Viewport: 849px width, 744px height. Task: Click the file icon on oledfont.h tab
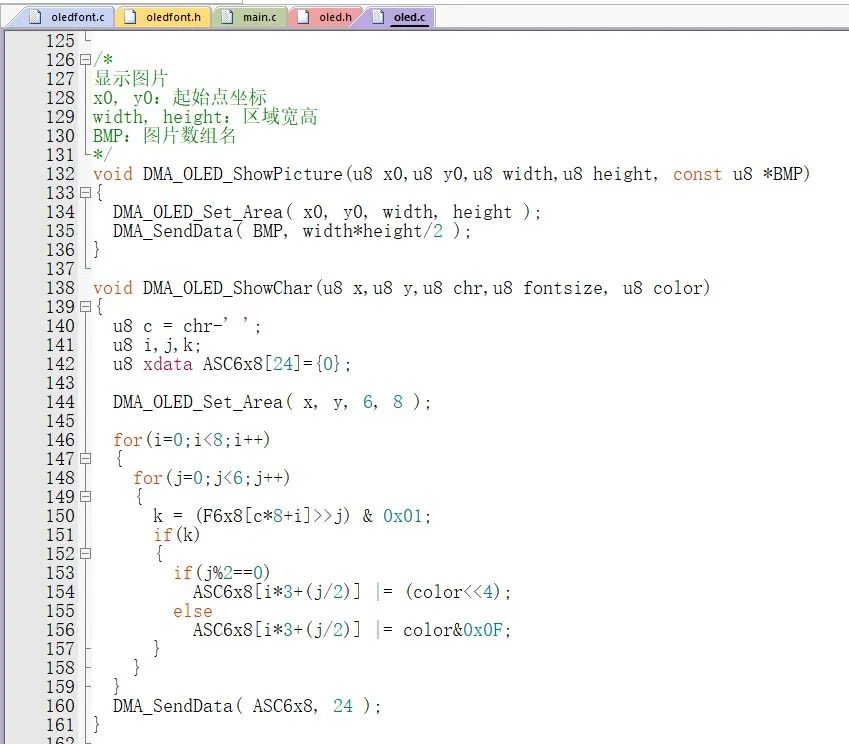[130, 17]
